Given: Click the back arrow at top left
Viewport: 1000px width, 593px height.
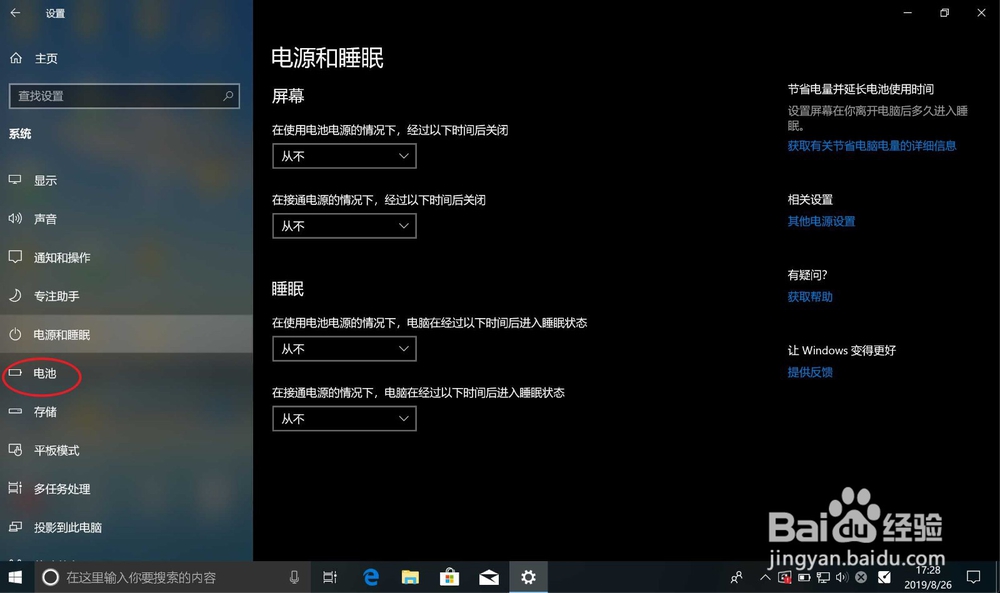Looking at the screenshot, I should (x=15, y=13).
